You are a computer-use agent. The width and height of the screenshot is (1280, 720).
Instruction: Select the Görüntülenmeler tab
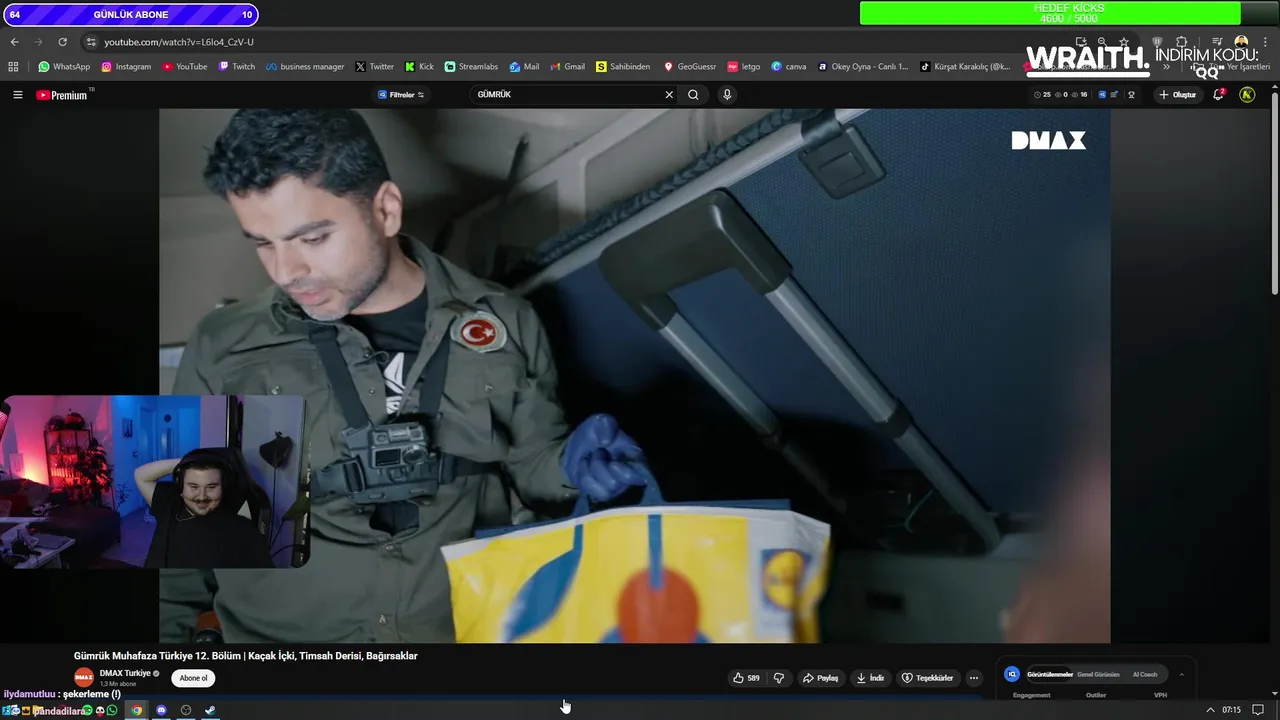point(1050,674)
